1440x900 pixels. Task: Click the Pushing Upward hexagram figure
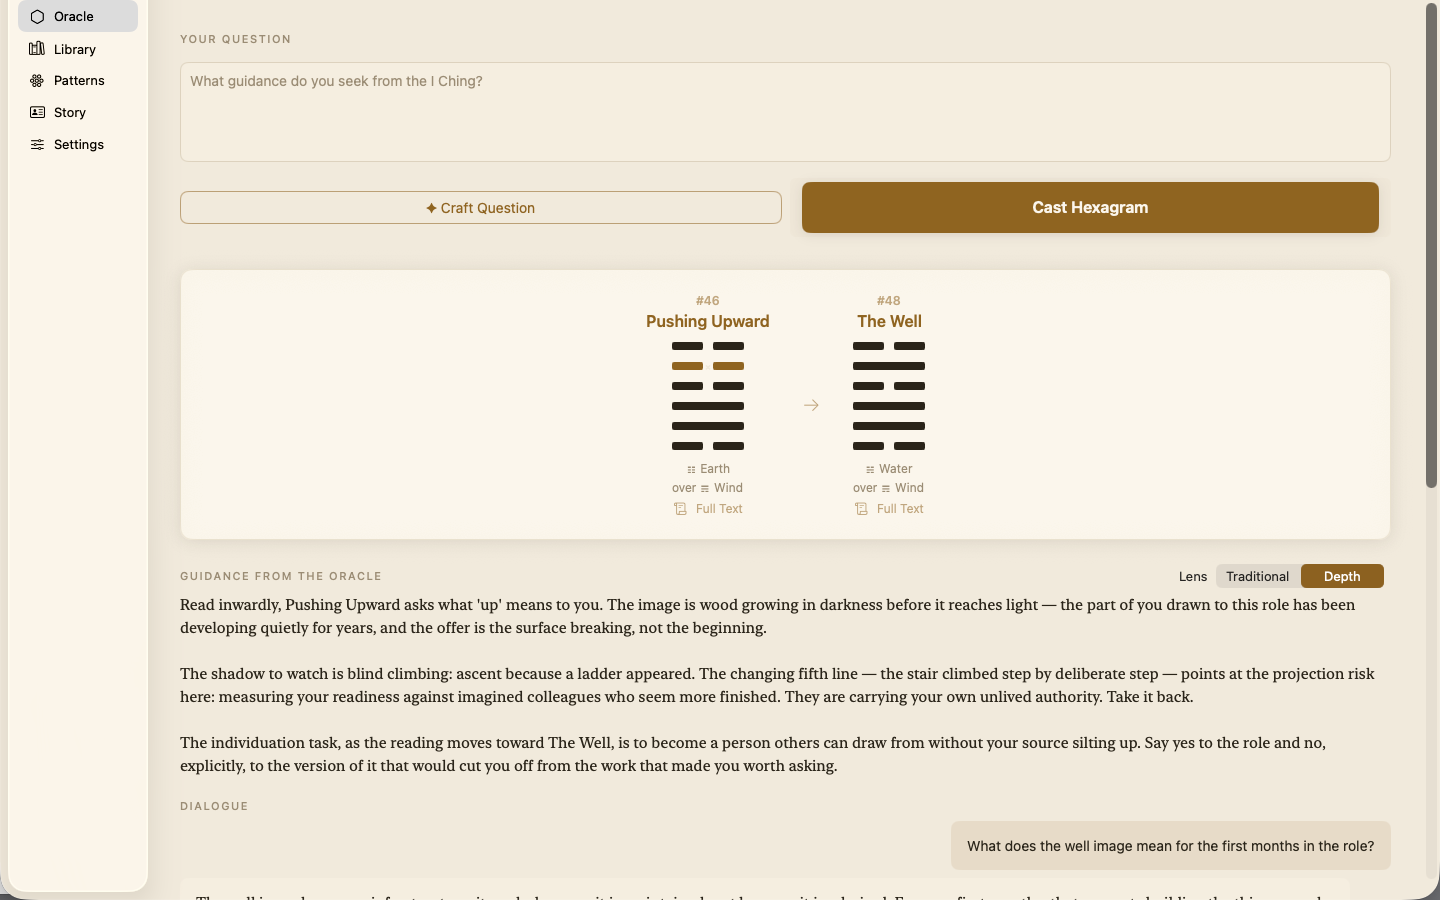click(x=708, y=396)
